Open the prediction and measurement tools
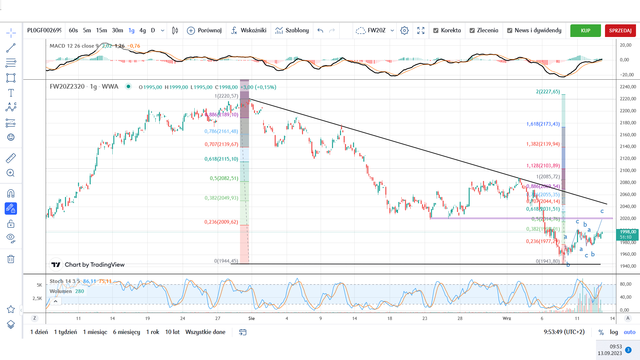Viewport: 640px width, 360px height. coord(11,122)
